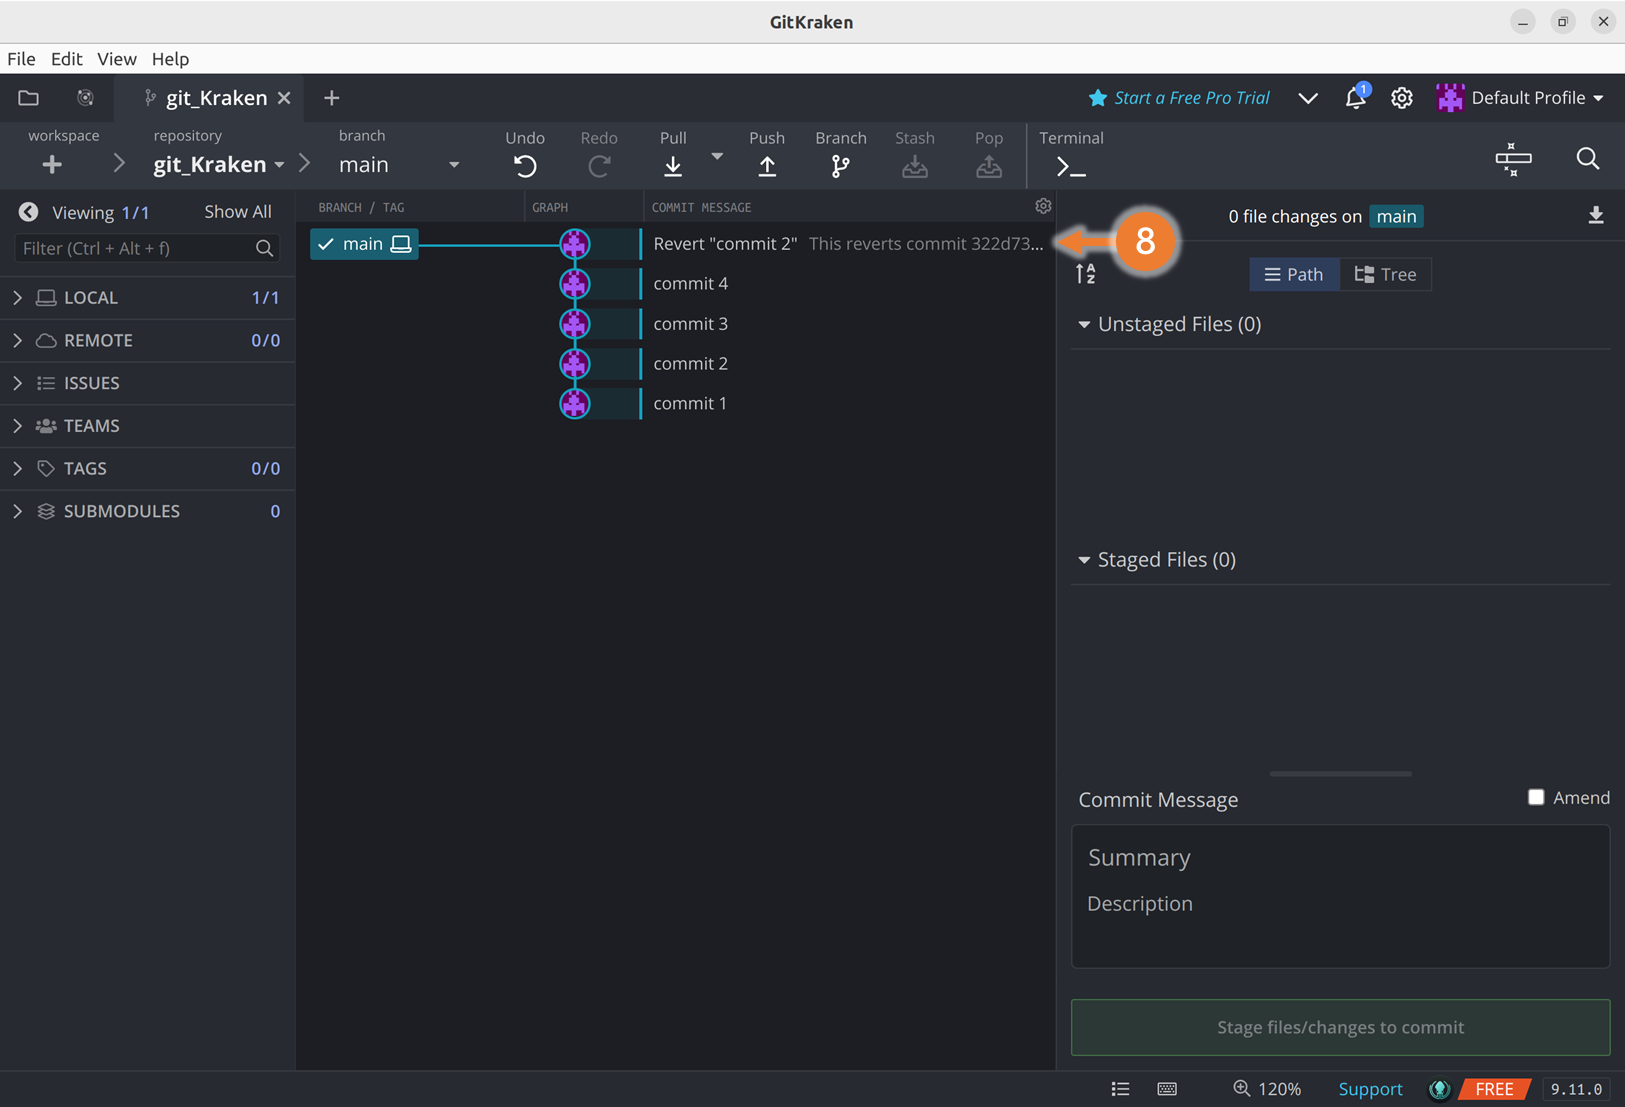Image resolution: width=1625 pixels, height=1107 pixels.
Task: Click the main branch label in graph
Action: pyautogui.click(x=364, y=243)
